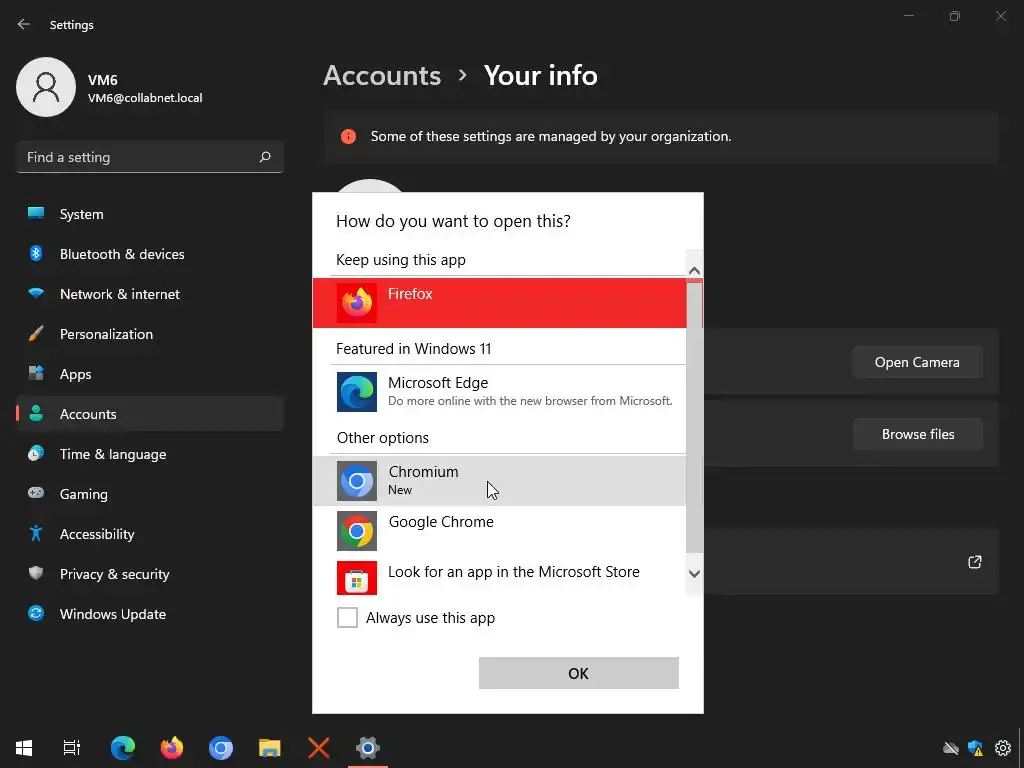Screen dimensions: 1024x768
Task: Click the orange X app on taskbar
Action: (x=319, y=748)
